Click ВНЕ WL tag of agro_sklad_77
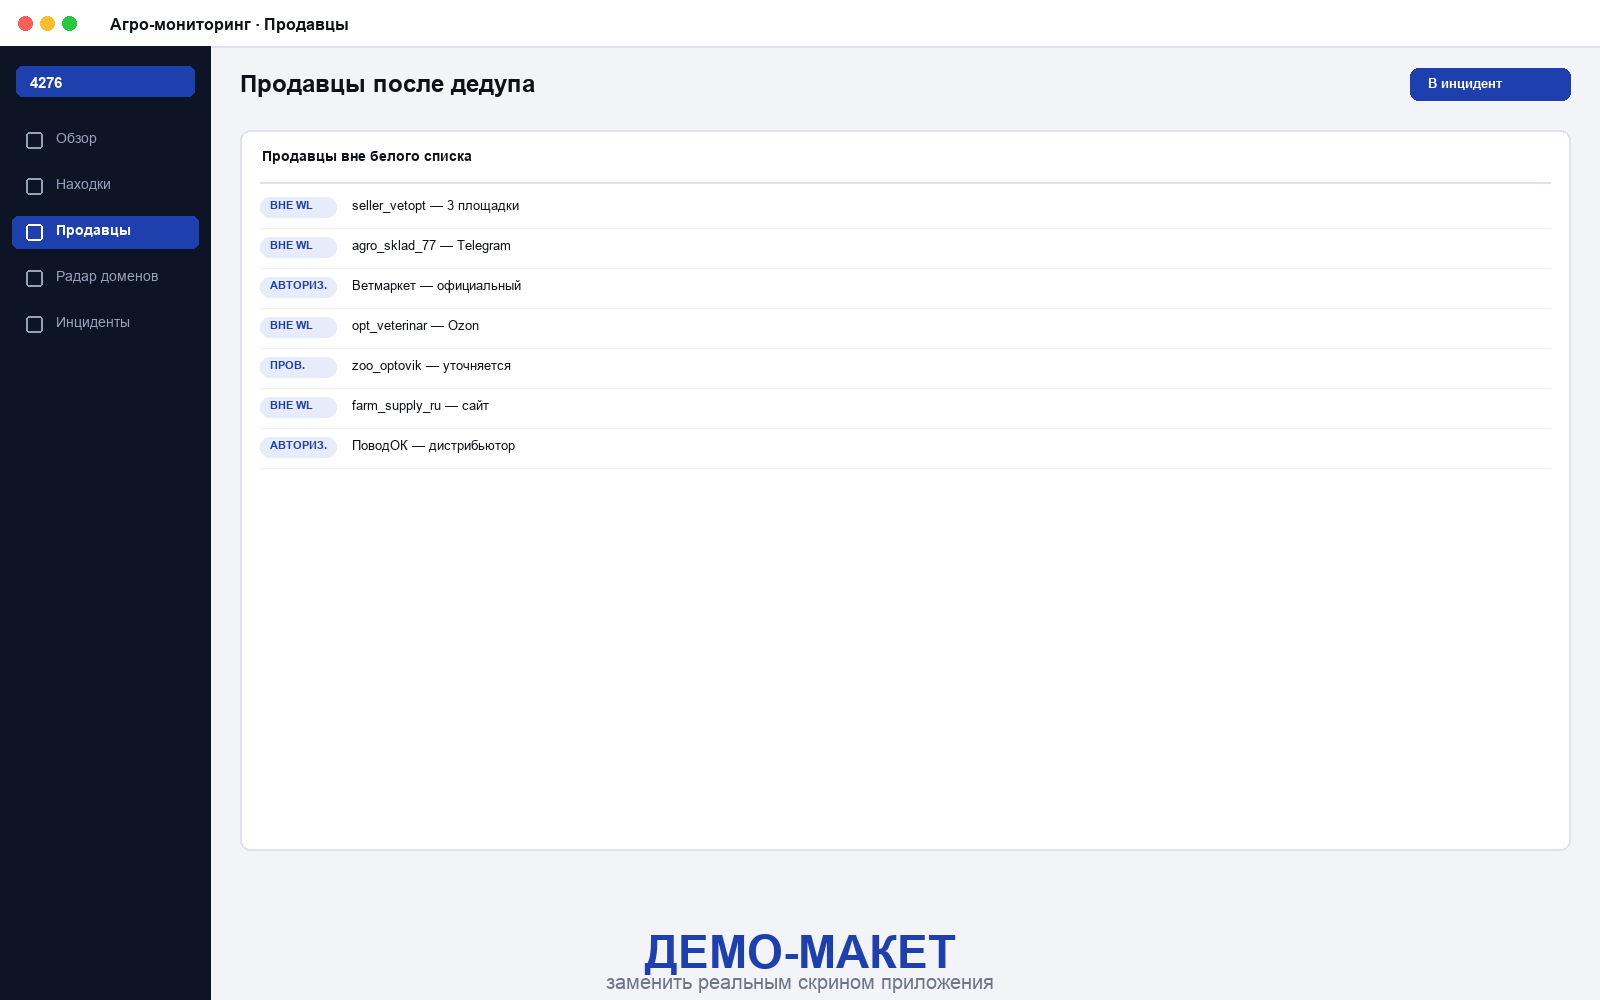 (x=298, y=247)
